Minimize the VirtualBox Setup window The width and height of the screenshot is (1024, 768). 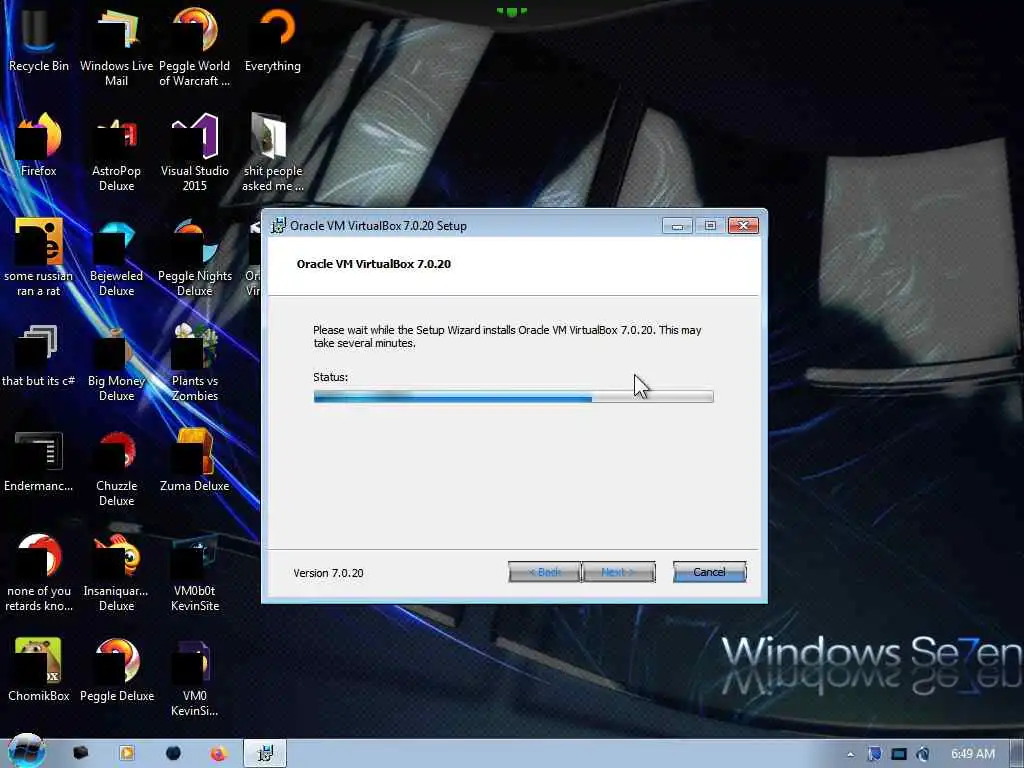pyautogui.click(x=677, y=226)
